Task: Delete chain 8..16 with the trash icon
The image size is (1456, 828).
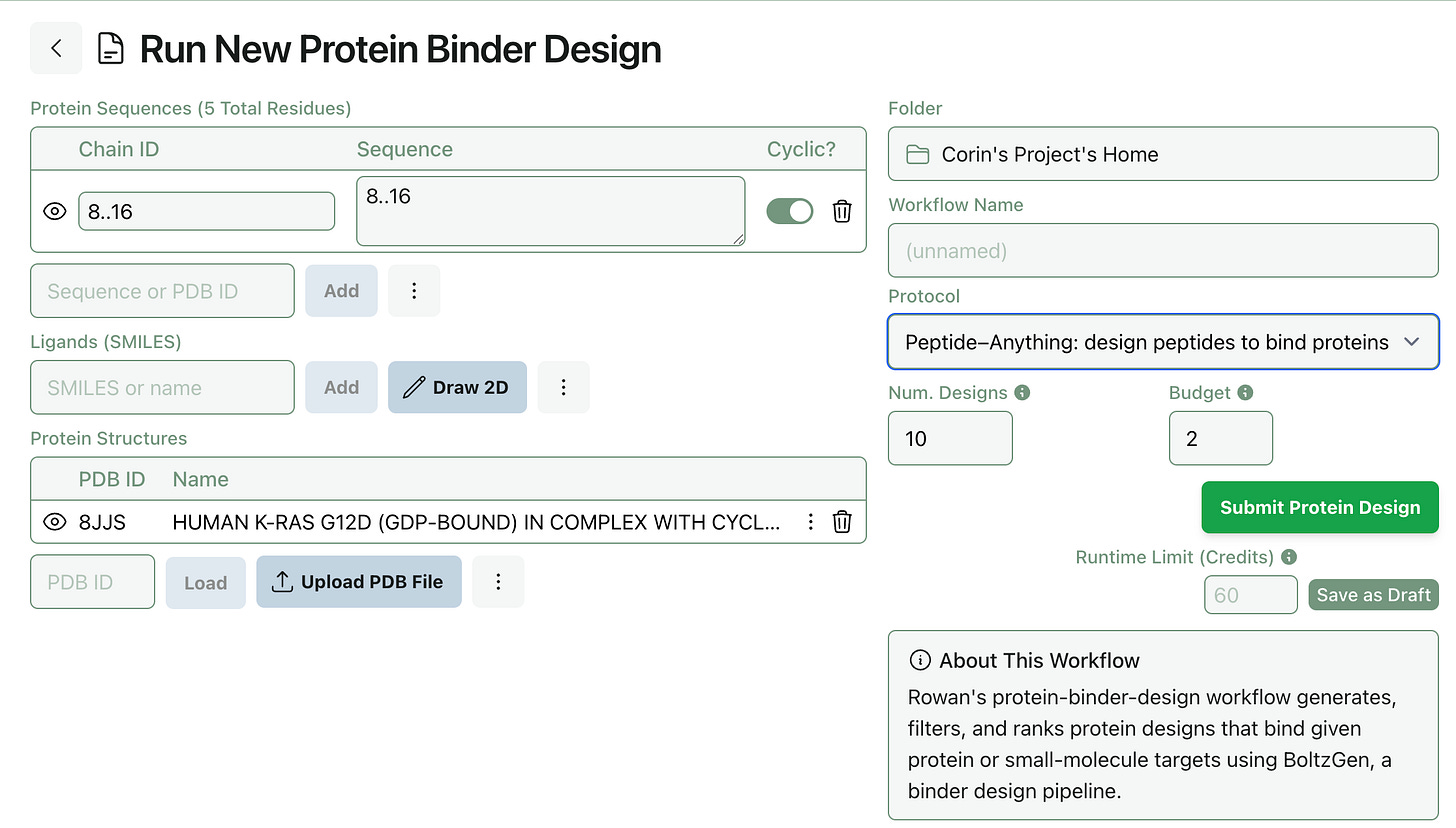Action: click(842, 211)
